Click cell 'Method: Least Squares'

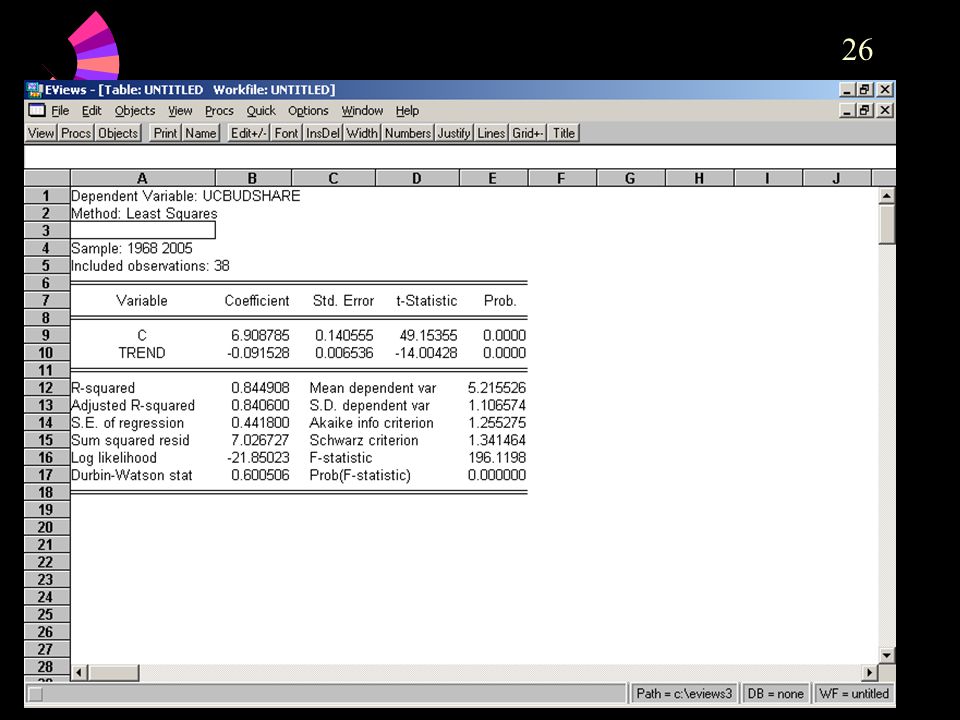[144, 214]
